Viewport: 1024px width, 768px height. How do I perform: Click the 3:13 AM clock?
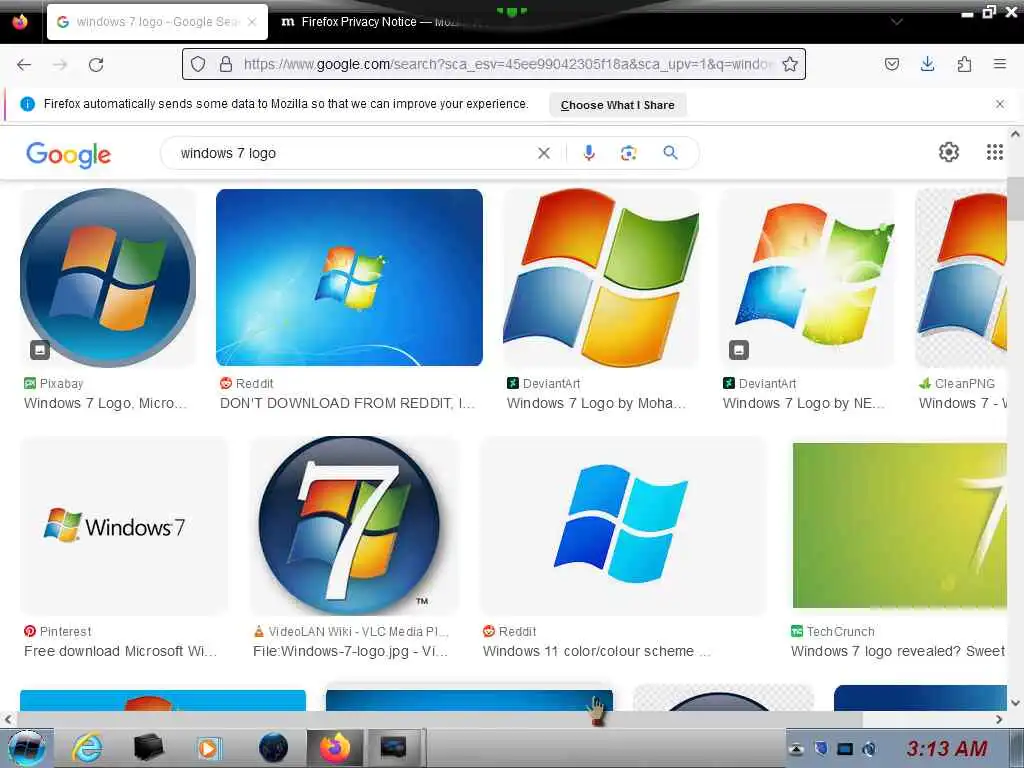(x=946, y=748)
